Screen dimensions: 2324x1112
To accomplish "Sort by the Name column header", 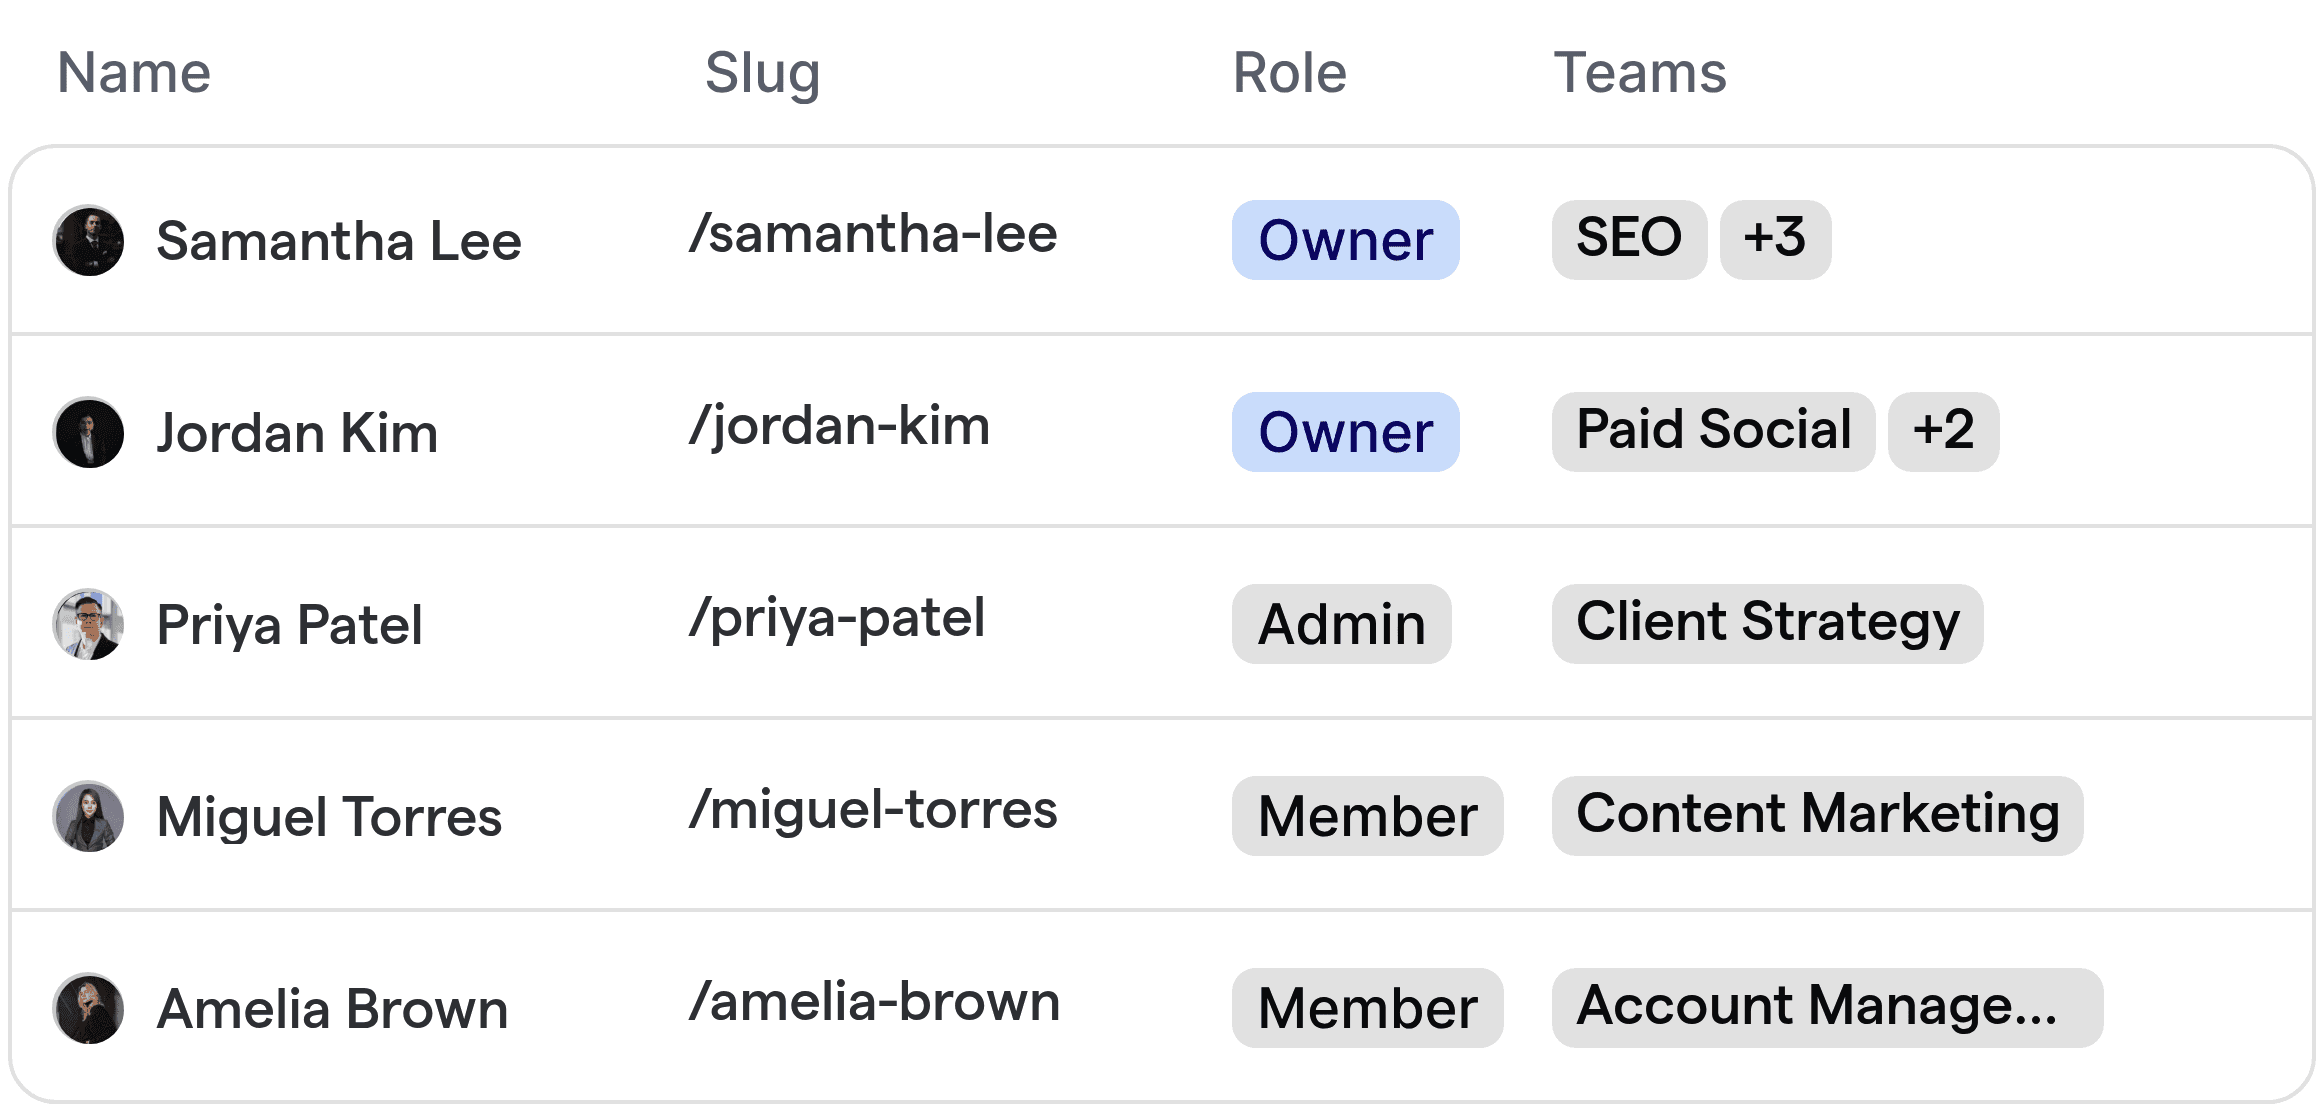I will [x=133, y=72].
